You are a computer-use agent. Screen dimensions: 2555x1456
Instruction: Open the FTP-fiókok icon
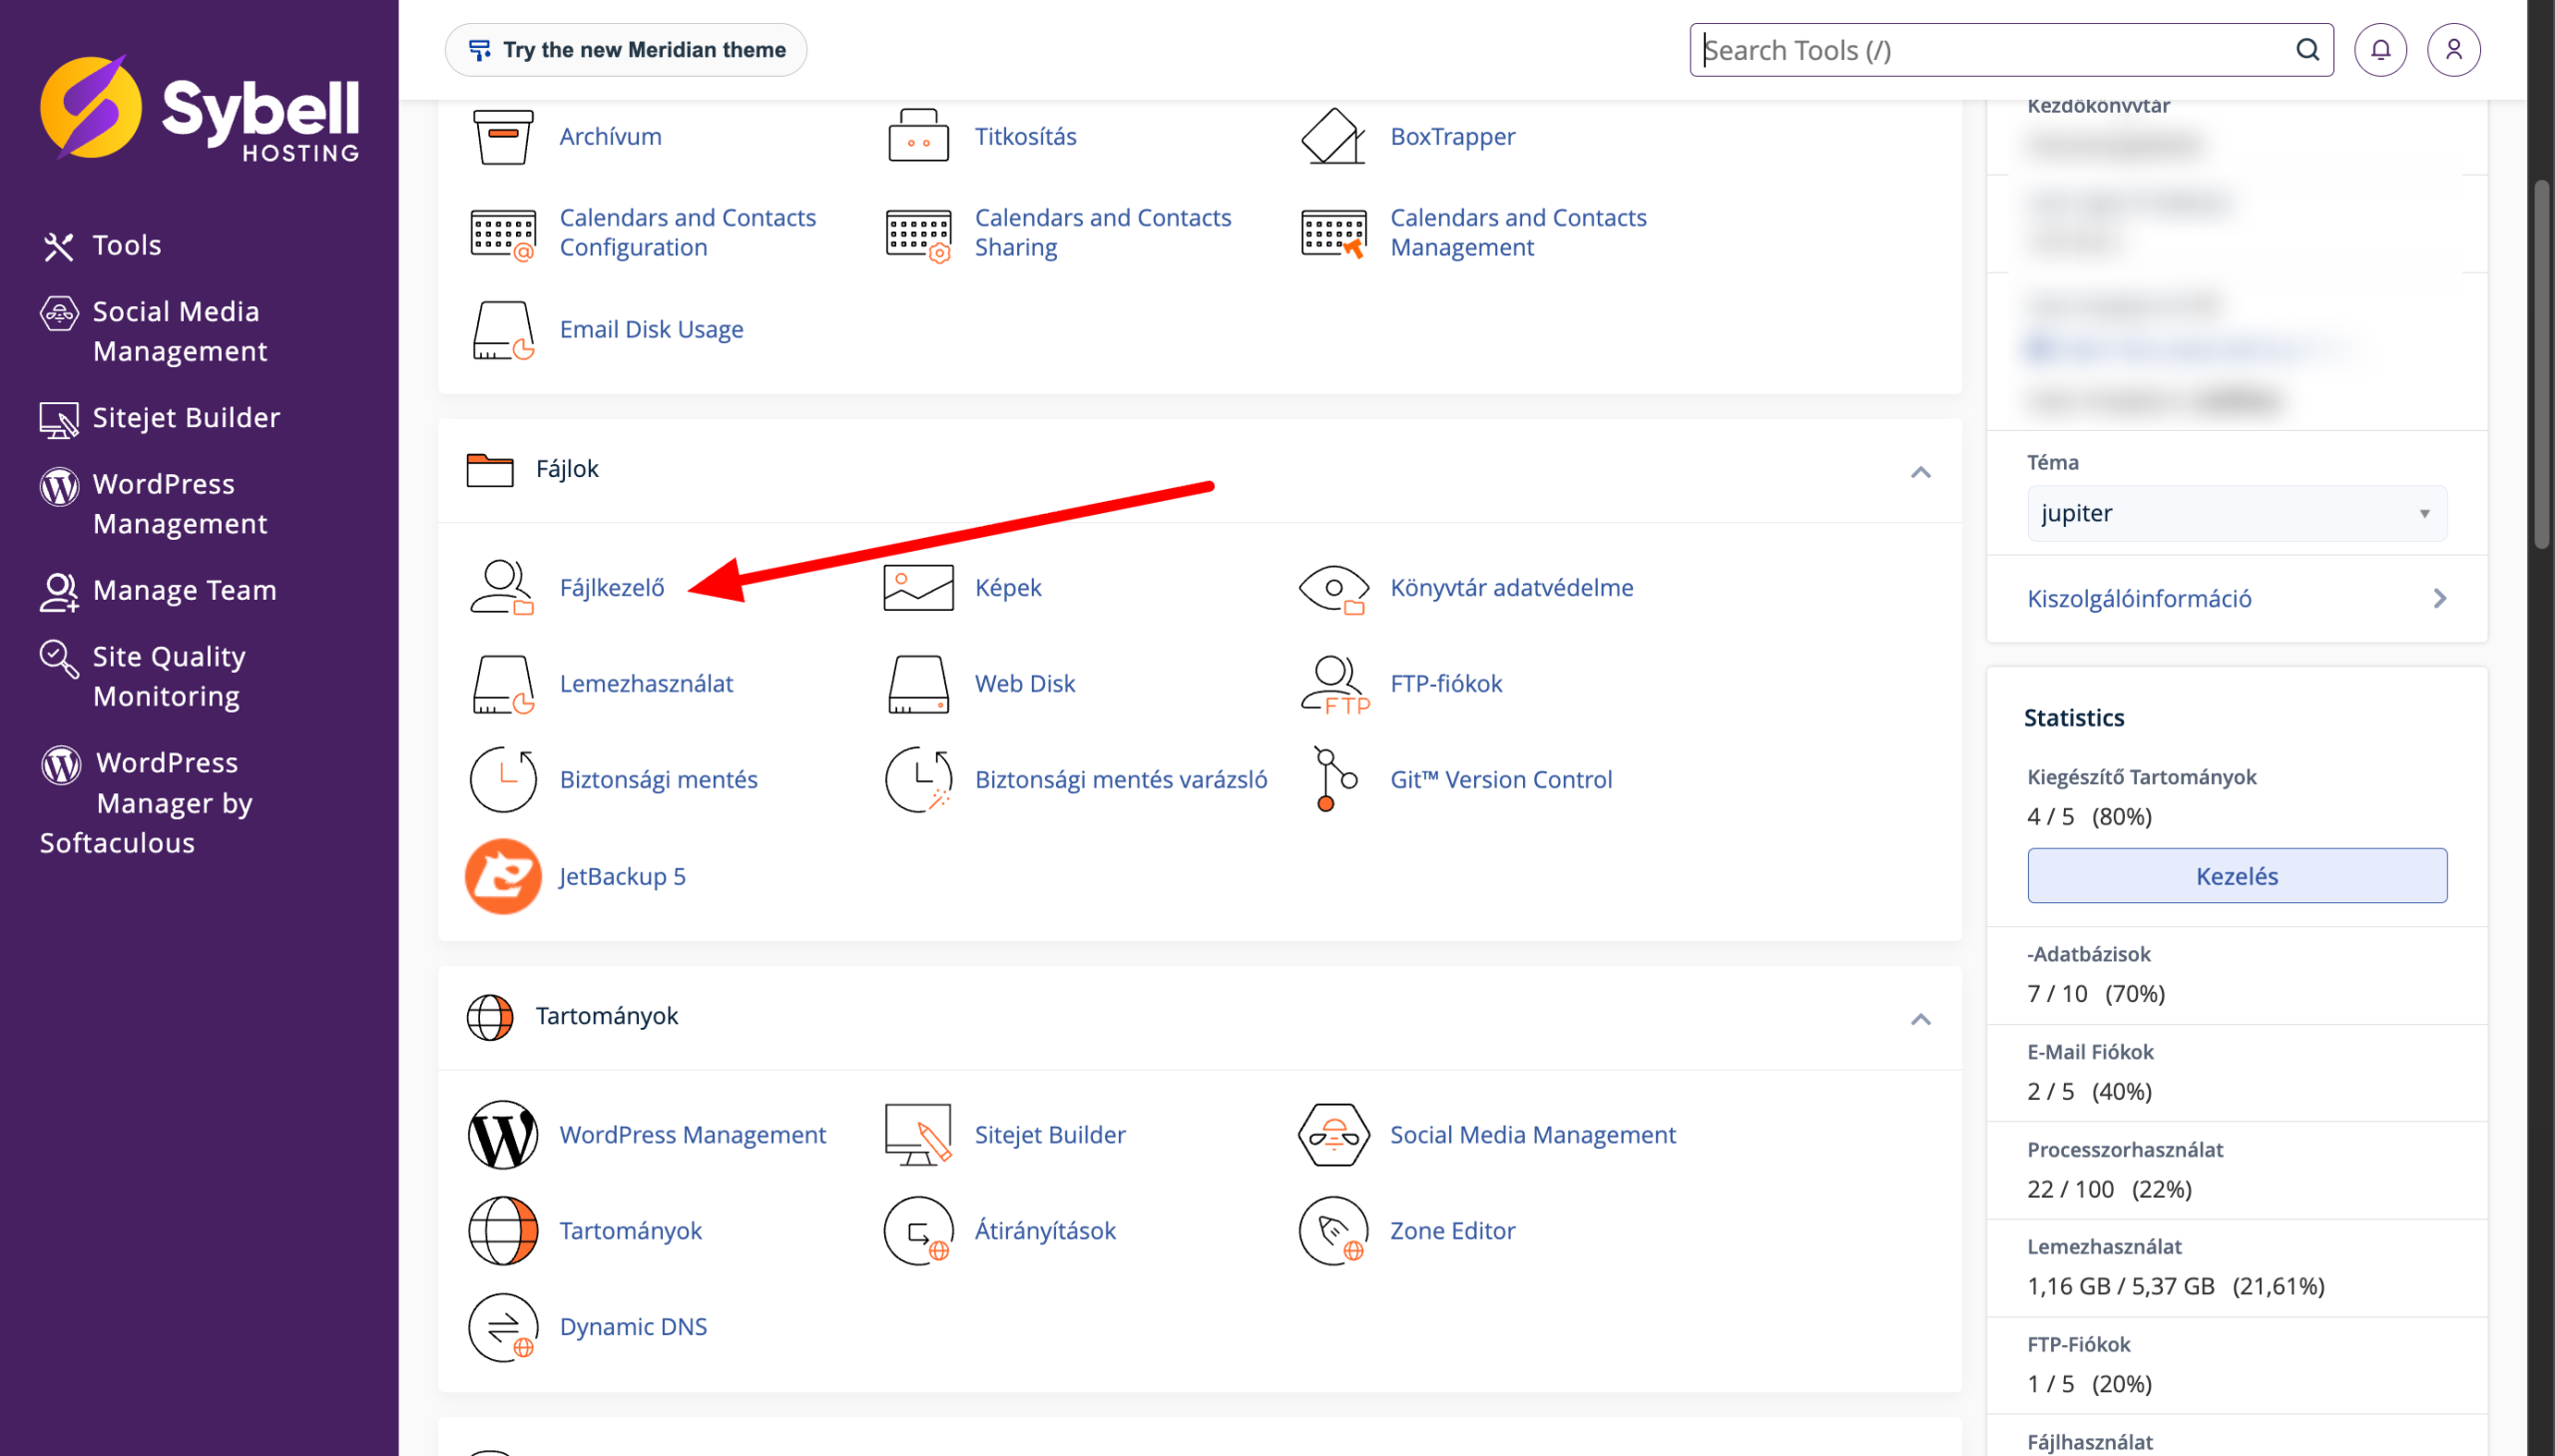1333,684
